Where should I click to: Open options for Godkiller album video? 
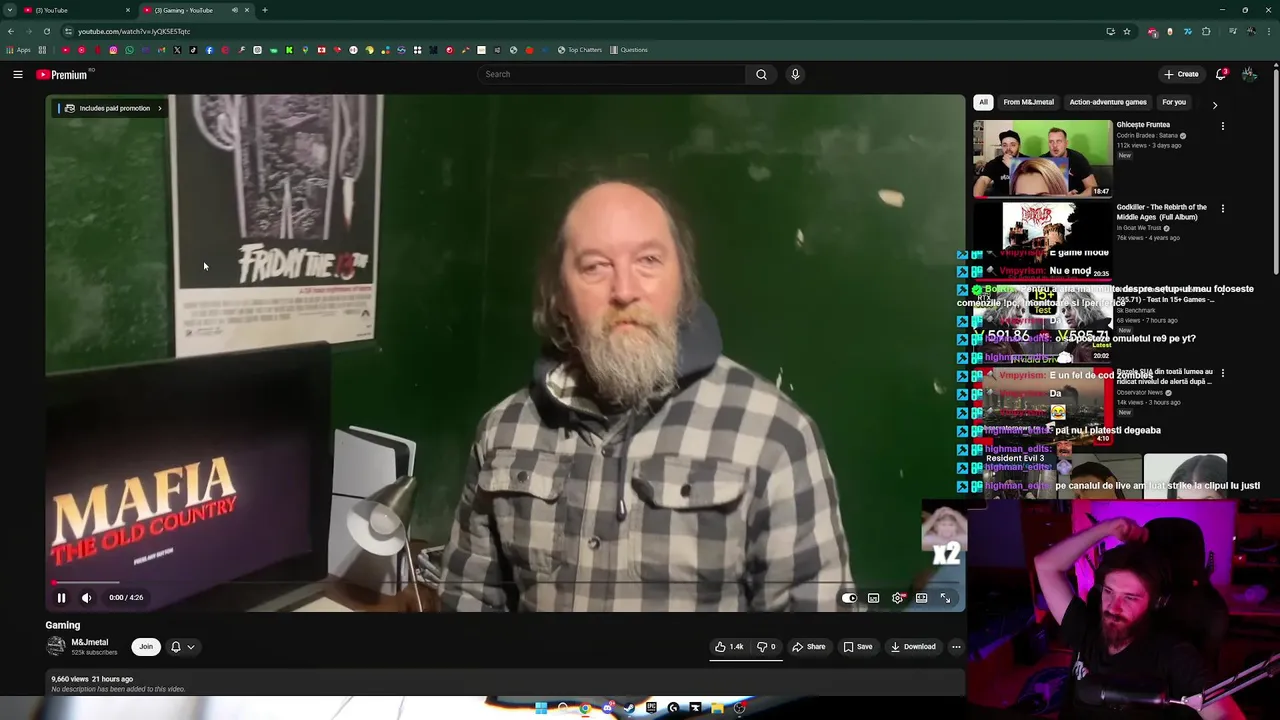click(x=1222, y=208)
